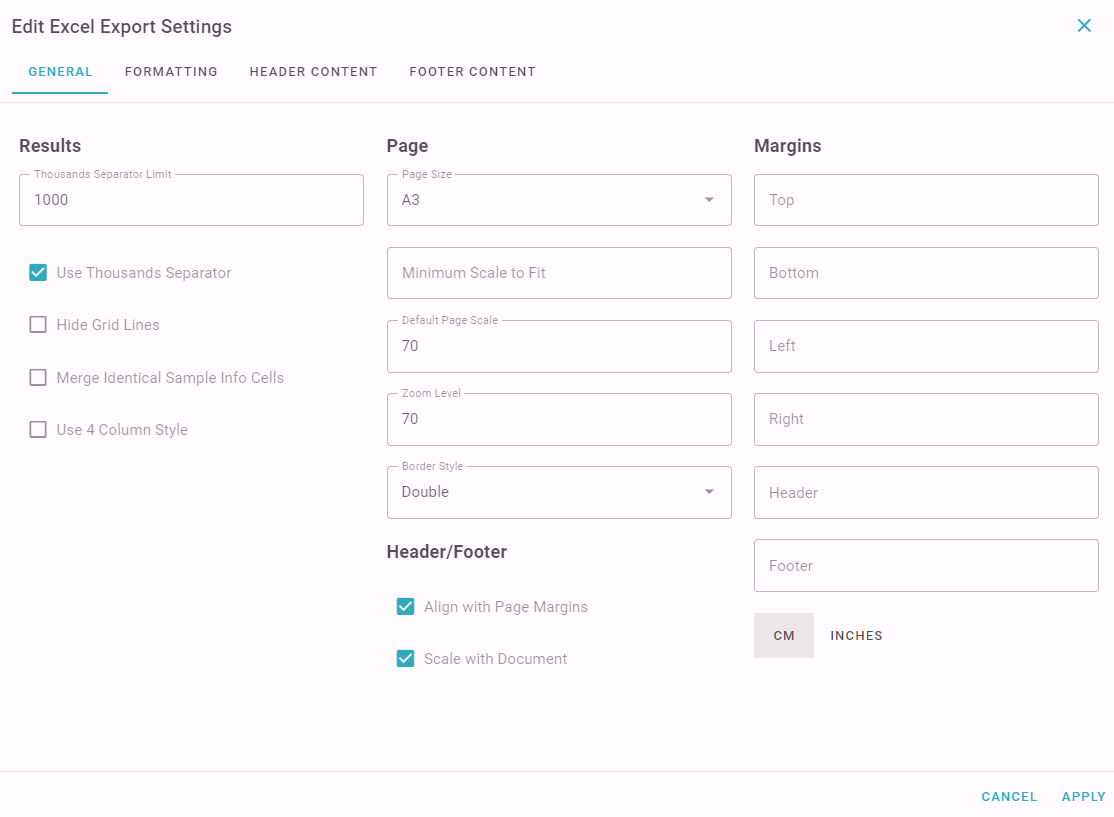Enable Use 4 Column Style checkbox
1114x817 pixels.
38,430
